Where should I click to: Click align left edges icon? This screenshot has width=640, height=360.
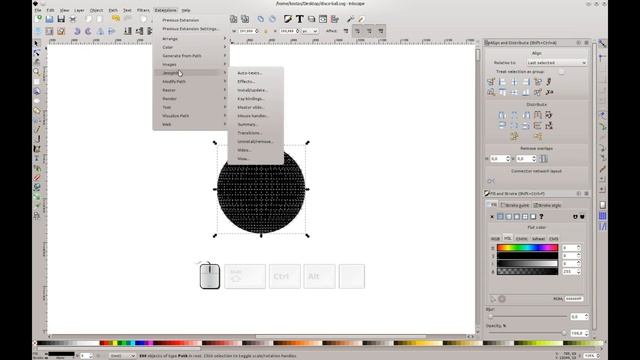point(502,82)
